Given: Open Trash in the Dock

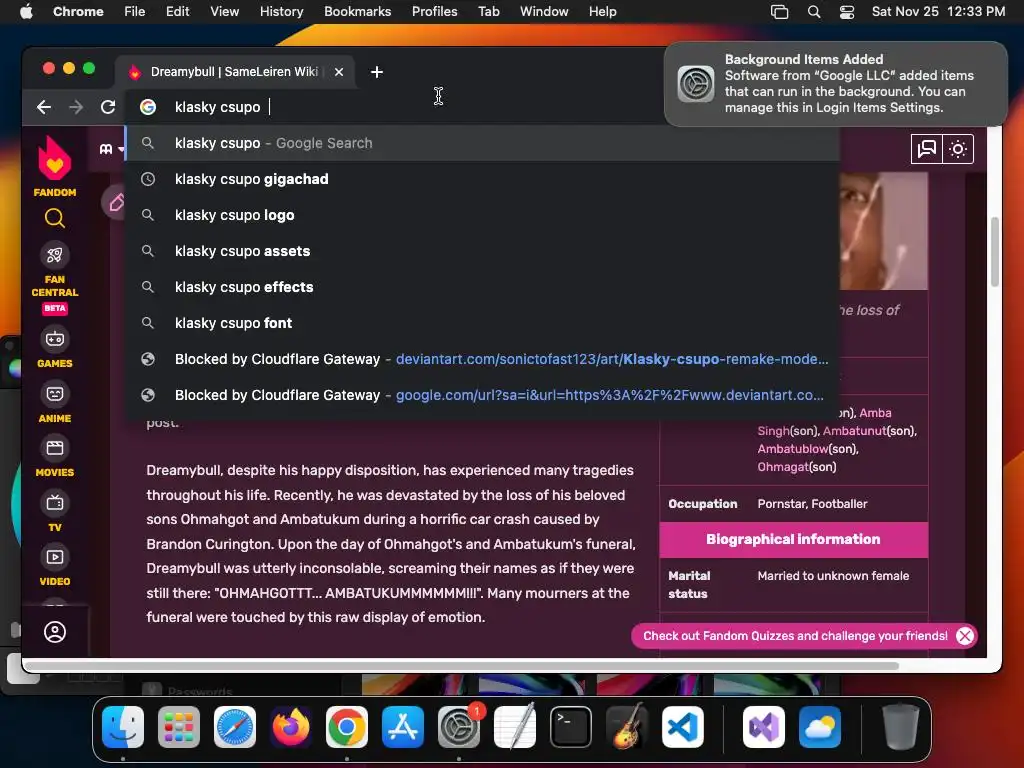Looking at the screenshot, I should click(x=901, y=727).
